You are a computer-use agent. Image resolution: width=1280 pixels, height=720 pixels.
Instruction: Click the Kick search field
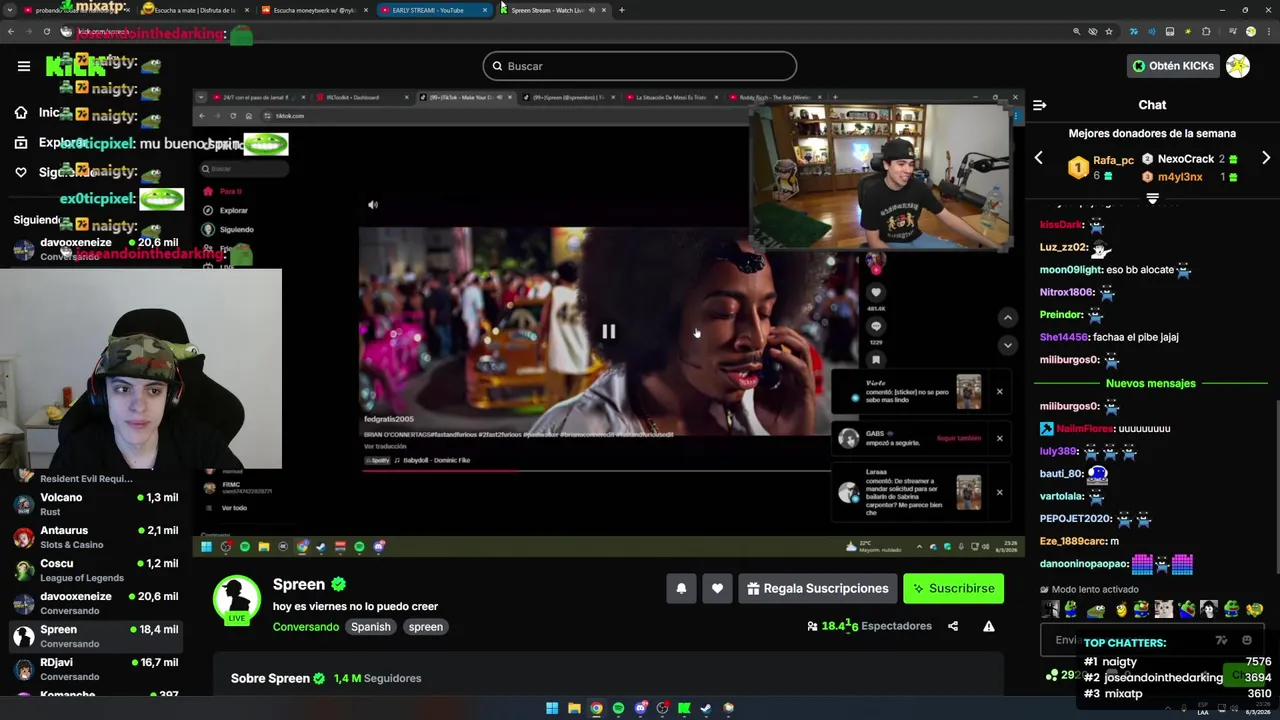click(x=640, y=66)
